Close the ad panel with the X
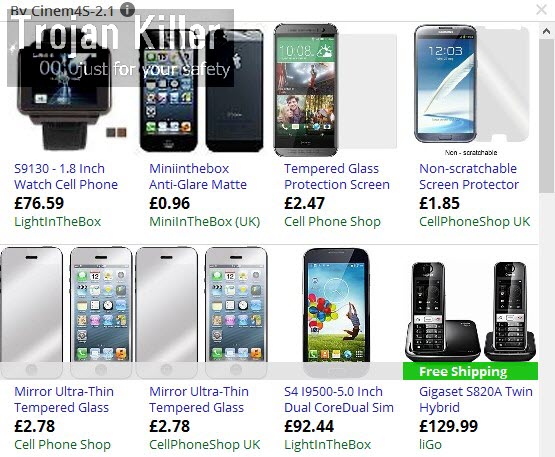The width and height of the screenshot is (555, 457). click(541, 10)
